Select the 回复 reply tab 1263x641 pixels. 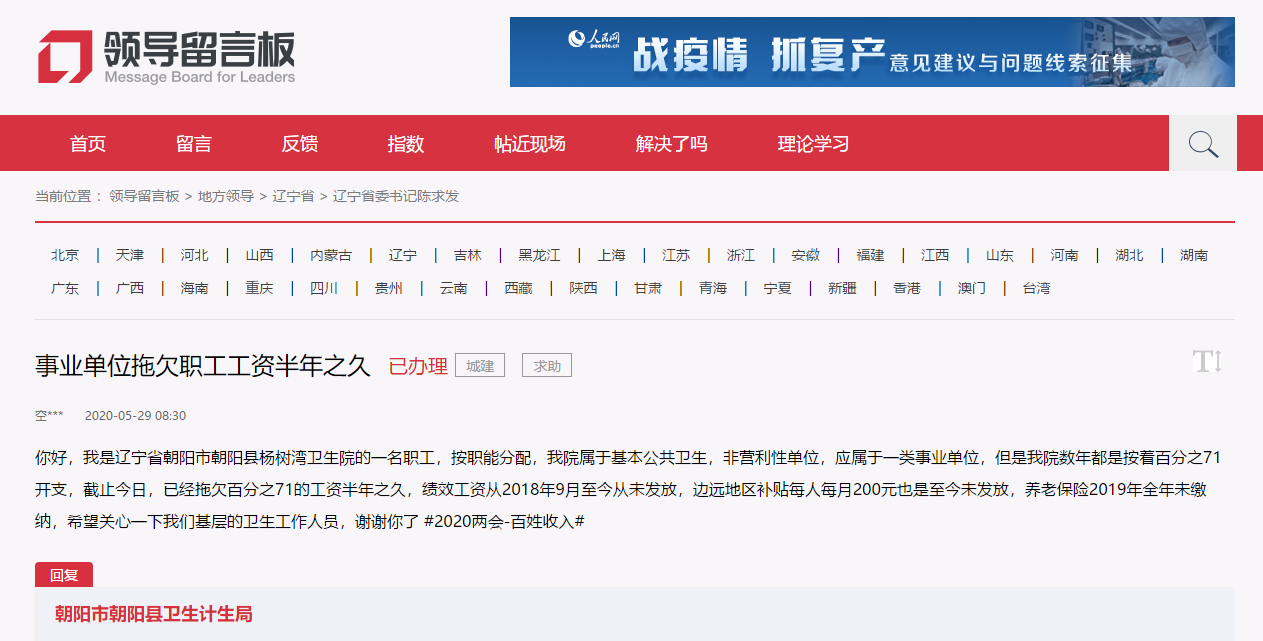pos(64,575)
